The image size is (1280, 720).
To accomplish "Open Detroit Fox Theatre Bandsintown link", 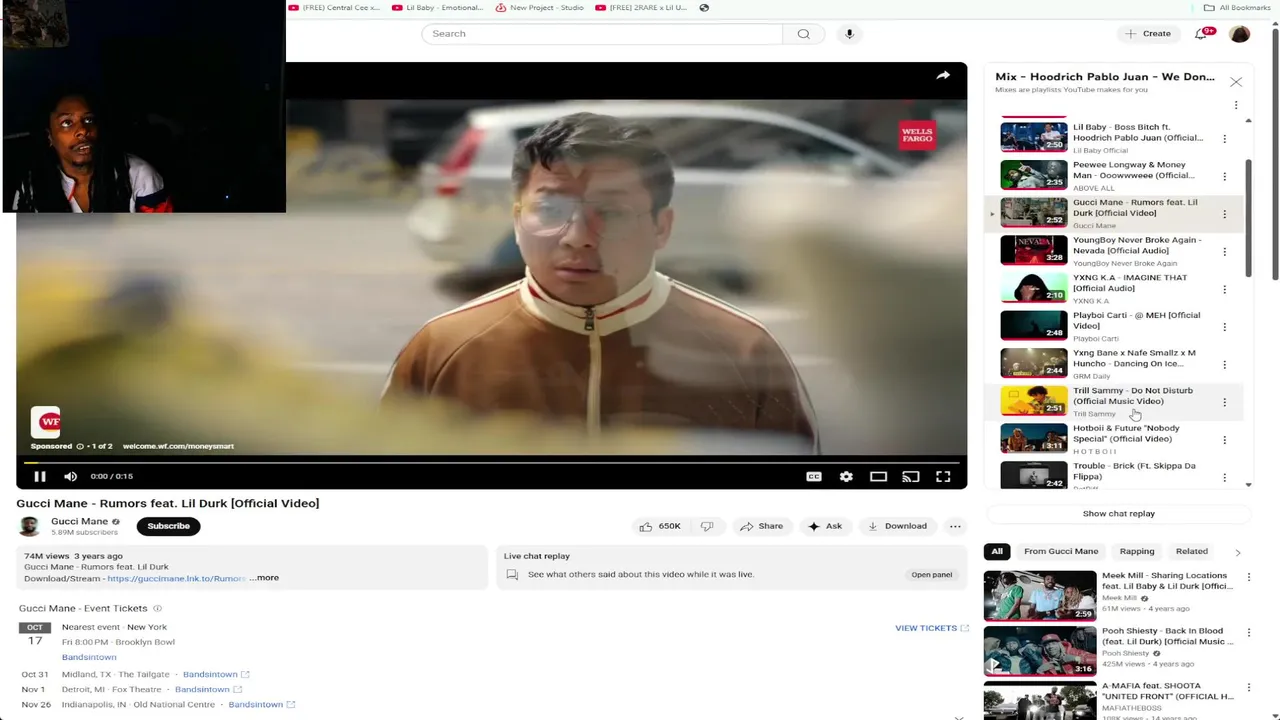I will click(208, 690).
